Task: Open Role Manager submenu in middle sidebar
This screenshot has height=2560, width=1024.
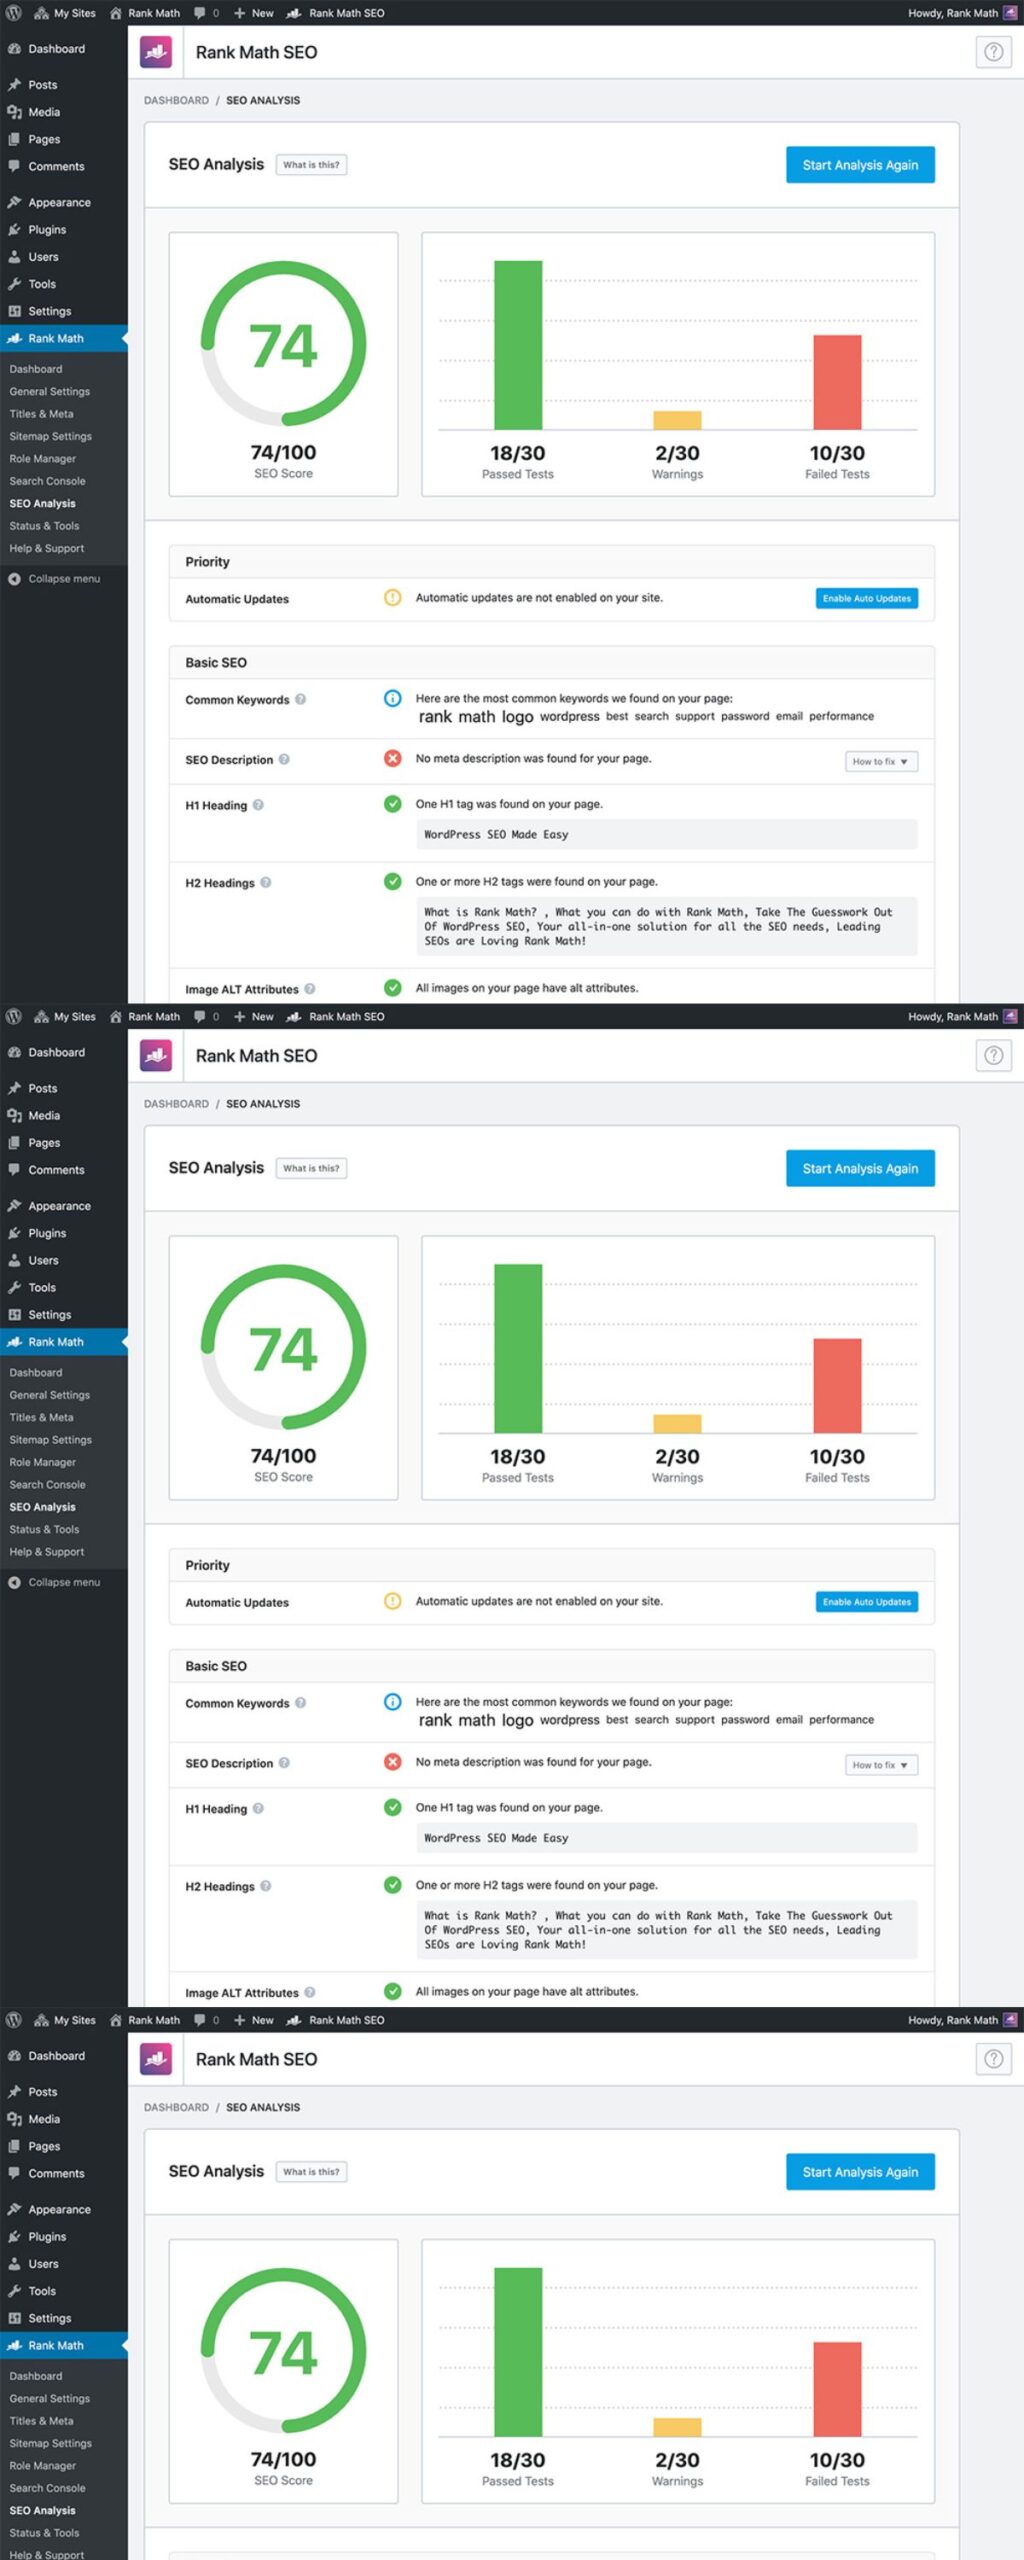Action: click(x=43, y=1463)
